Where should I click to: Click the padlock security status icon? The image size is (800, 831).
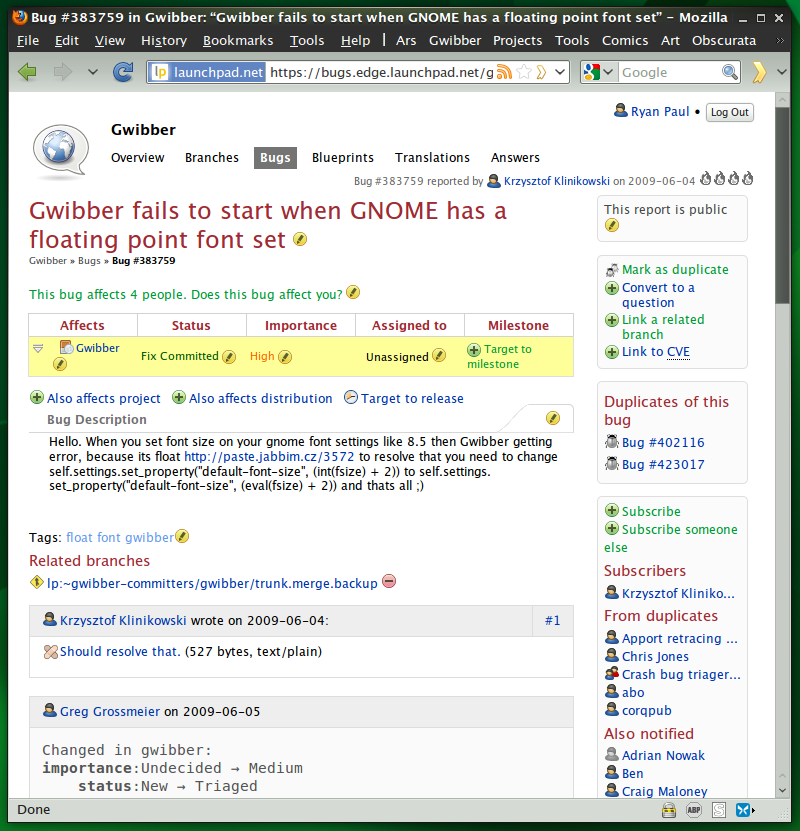tap(669, 810)
